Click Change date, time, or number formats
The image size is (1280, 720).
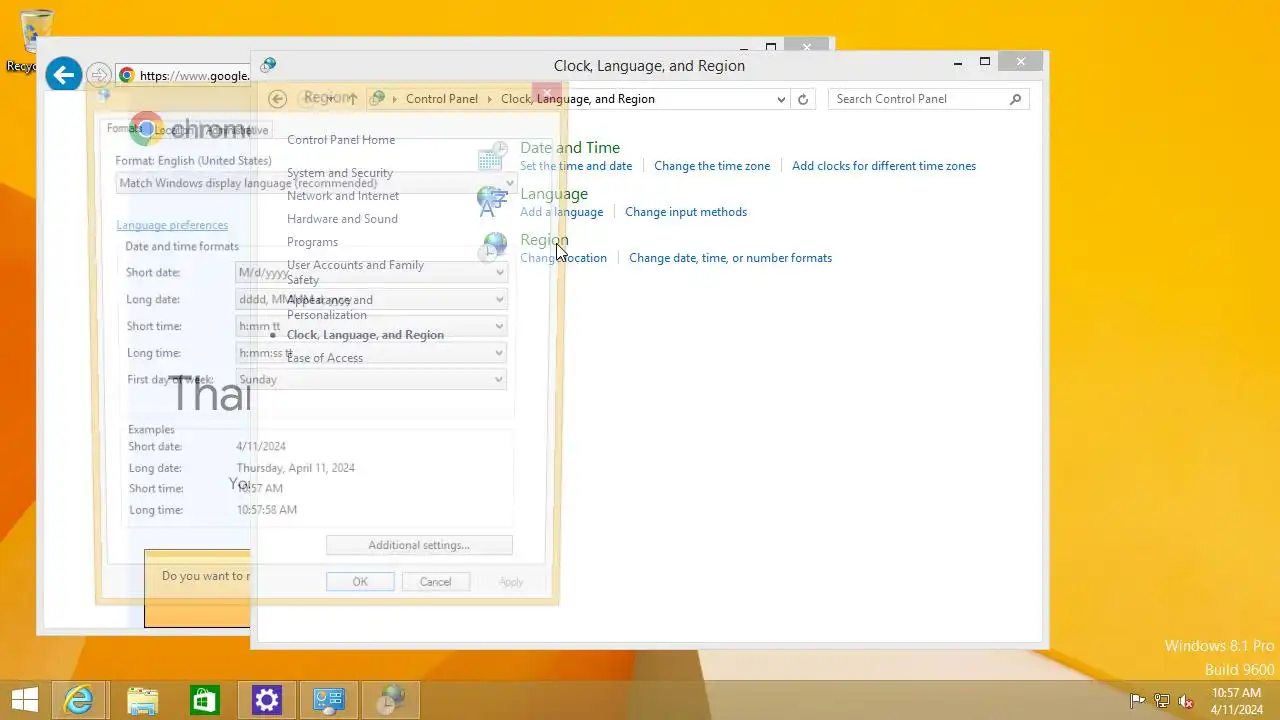tap(730, 258)
